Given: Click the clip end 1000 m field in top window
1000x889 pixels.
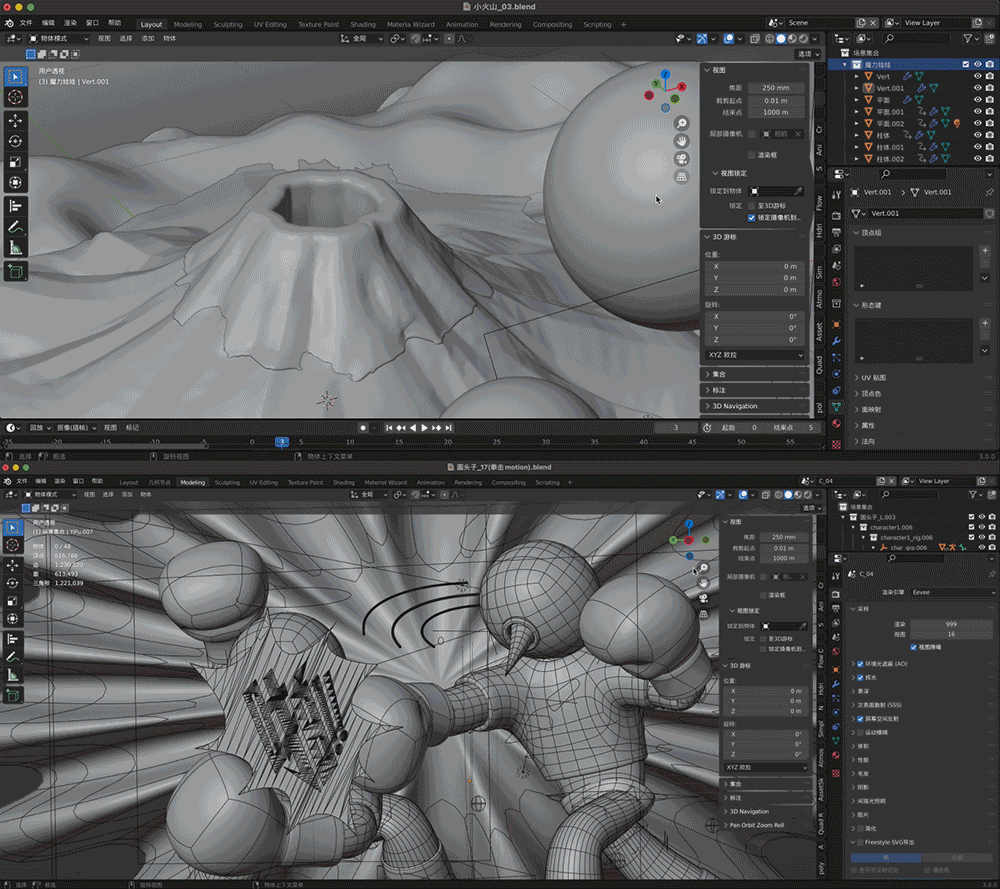Looking at the screenshot, I should pos(776,112).
